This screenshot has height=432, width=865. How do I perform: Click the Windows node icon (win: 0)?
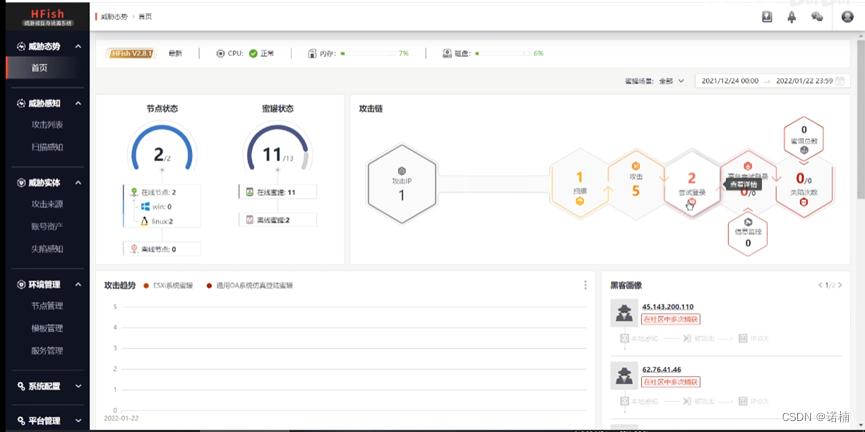(x=146, y=206)
